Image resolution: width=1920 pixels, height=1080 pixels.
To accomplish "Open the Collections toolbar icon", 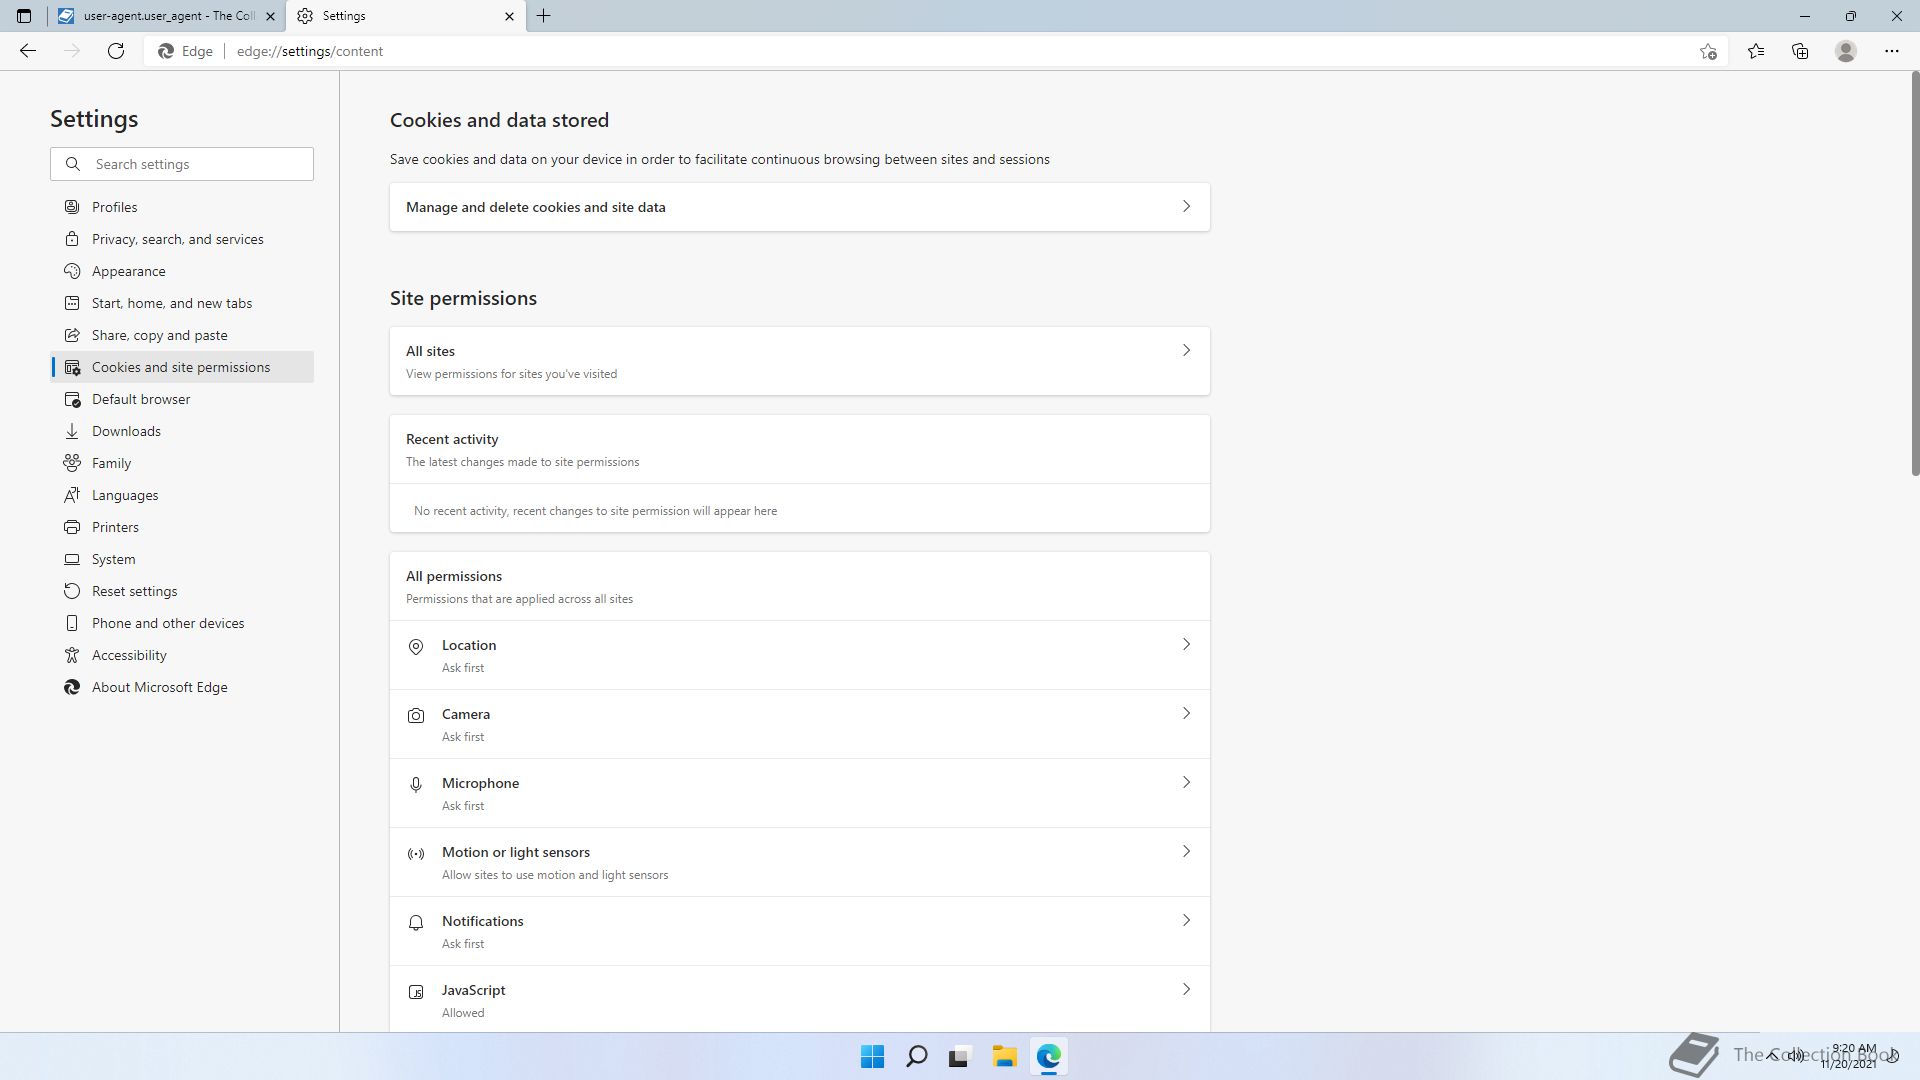I will (x=1800, y=51).
